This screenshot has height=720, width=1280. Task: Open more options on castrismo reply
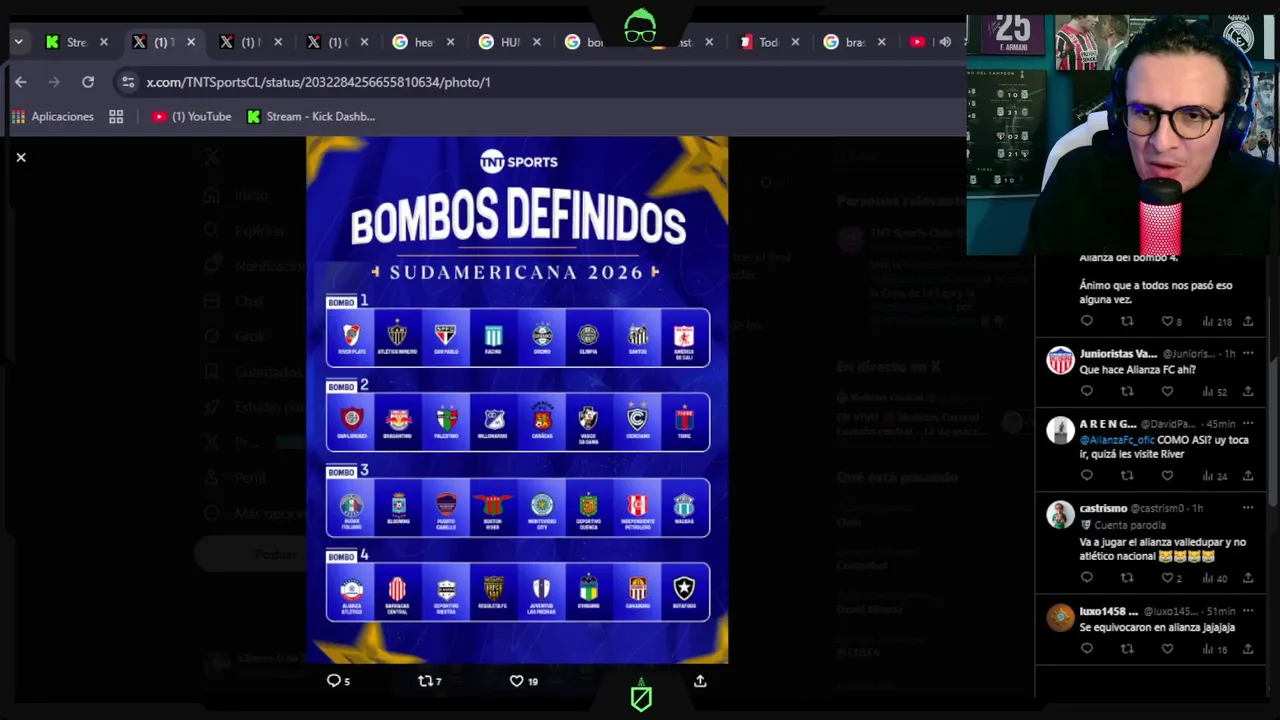pyautogui.click(x=1247, y=508)
